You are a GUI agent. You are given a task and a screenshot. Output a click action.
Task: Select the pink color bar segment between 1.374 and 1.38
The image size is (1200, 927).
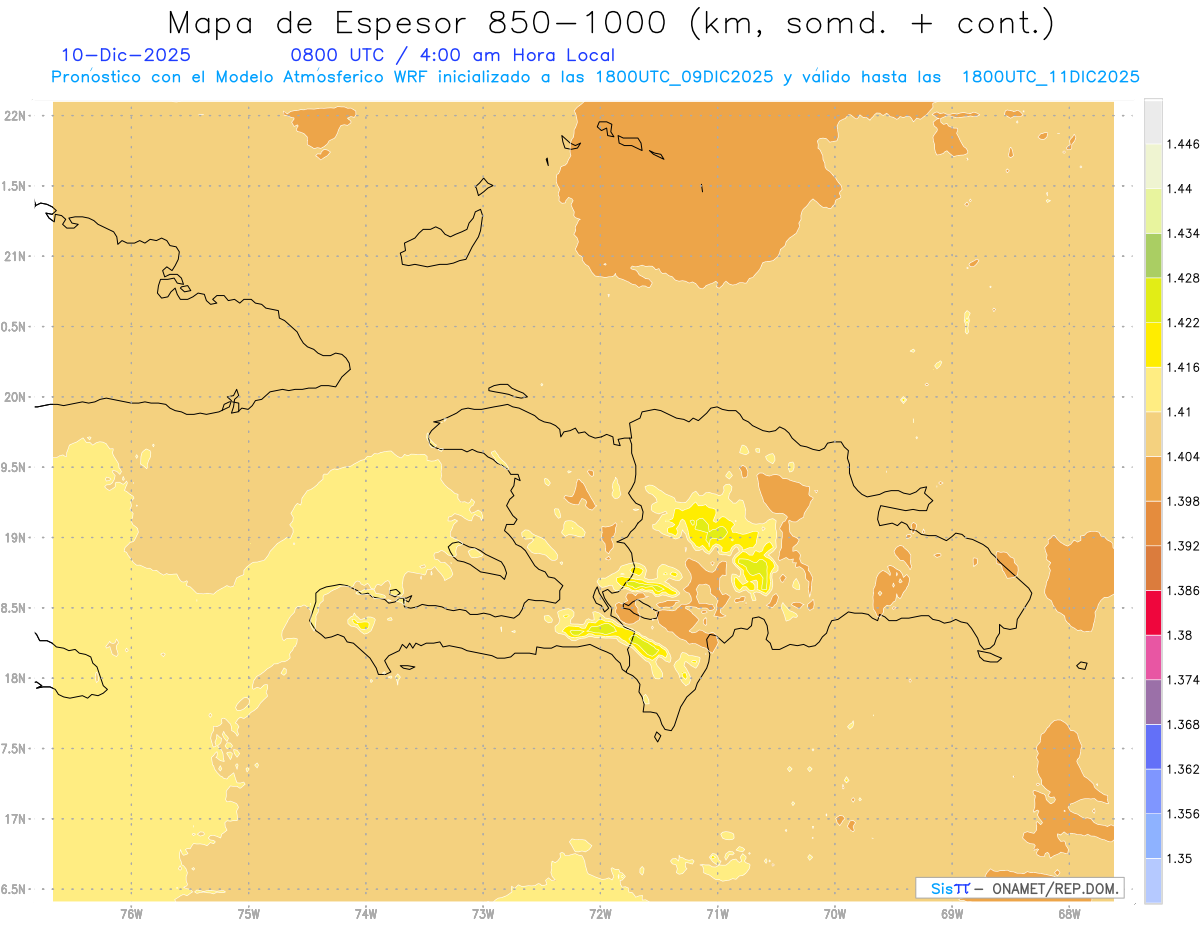pos(1153,657)
